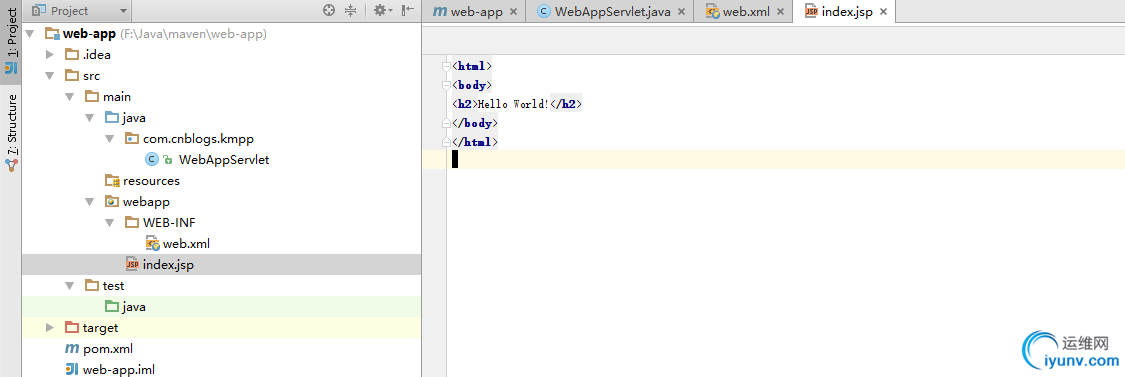Select pom.xml in the project tree

tap(108, 349)
